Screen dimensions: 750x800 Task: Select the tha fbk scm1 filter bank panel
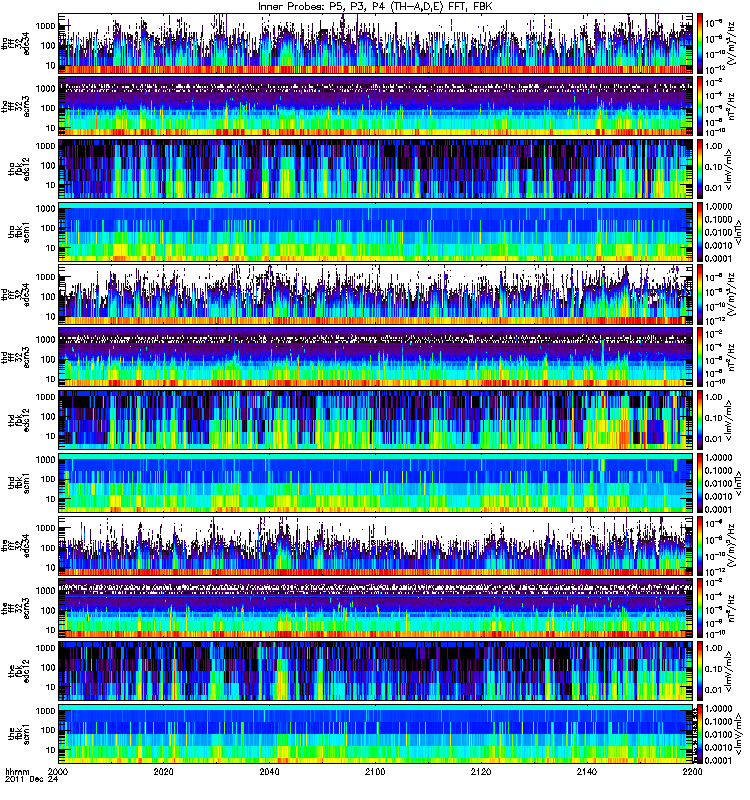click(376, 232)
